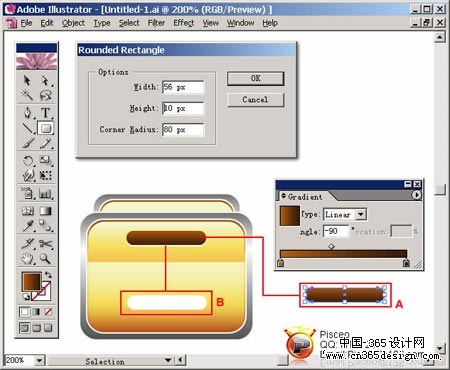Open the Effect menu

pos(184,23)
